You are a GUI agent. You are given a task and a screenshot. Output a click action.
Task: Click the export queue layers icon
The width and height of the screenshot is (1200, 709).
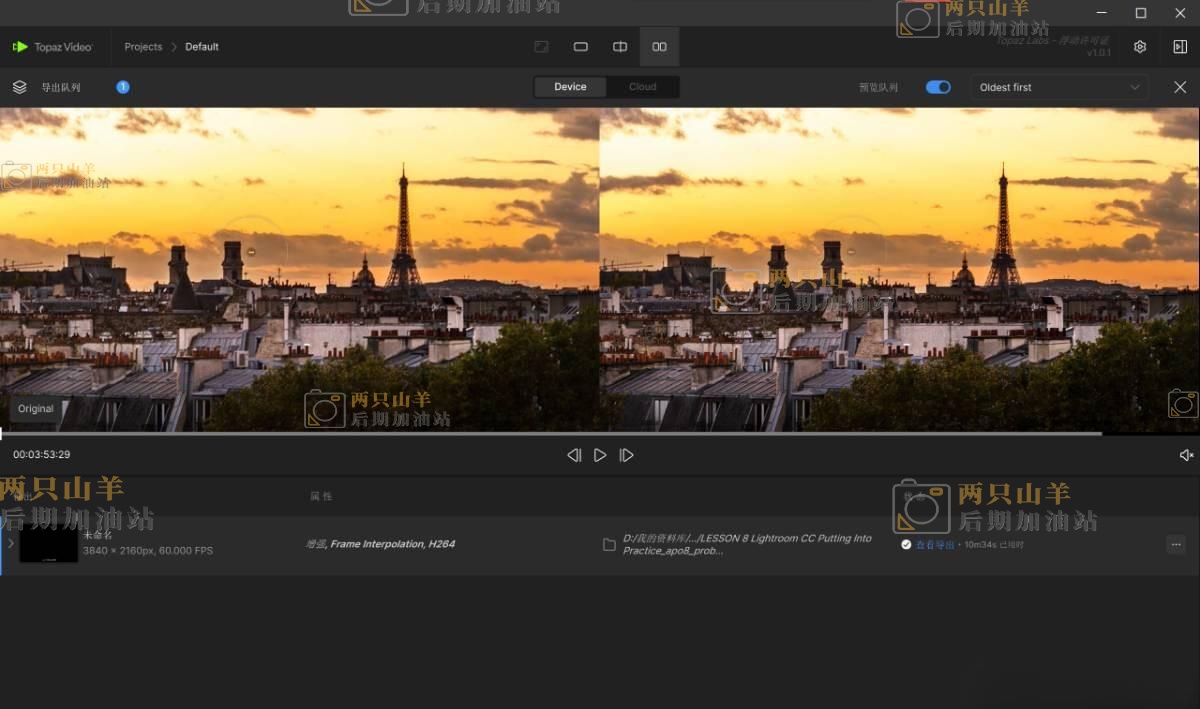coord(19,87)
